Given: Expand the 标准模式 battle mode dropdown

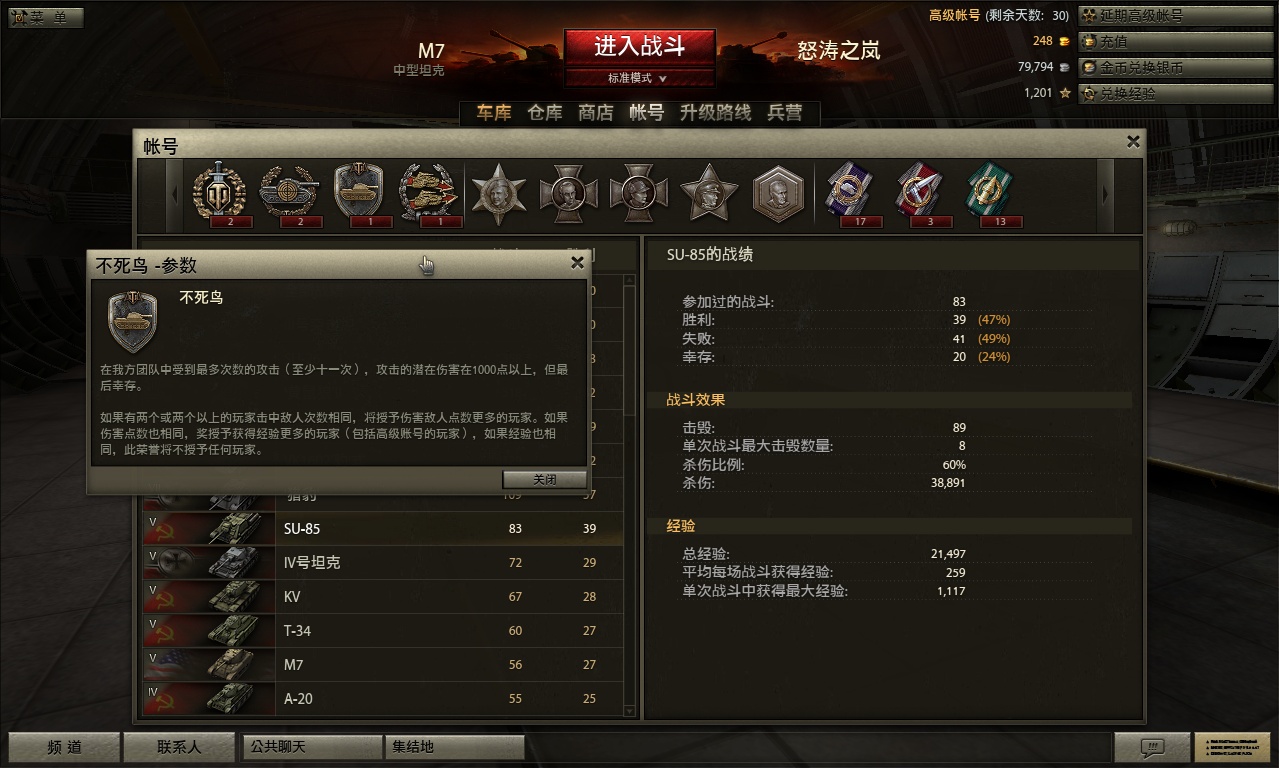Looking at the screenshot, I should tap(639, 78).
